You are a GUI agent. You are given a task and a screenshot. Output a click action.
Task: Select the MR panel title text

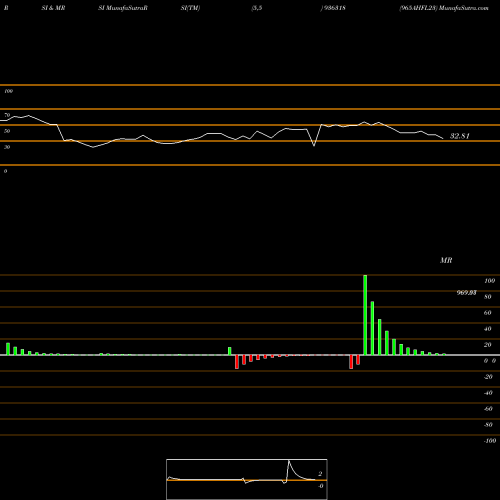[x=446, y=260]
